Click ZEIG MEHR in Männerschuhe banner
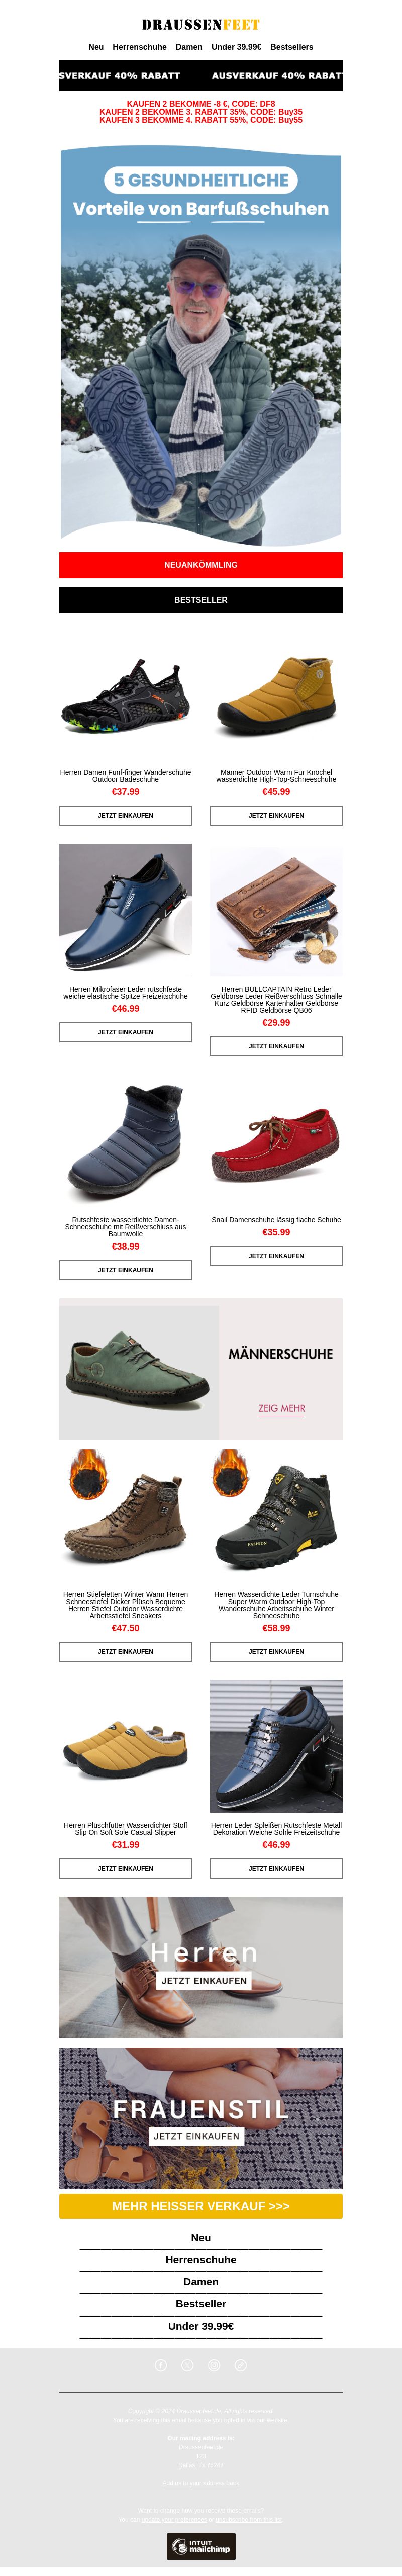 point(282,1408)
